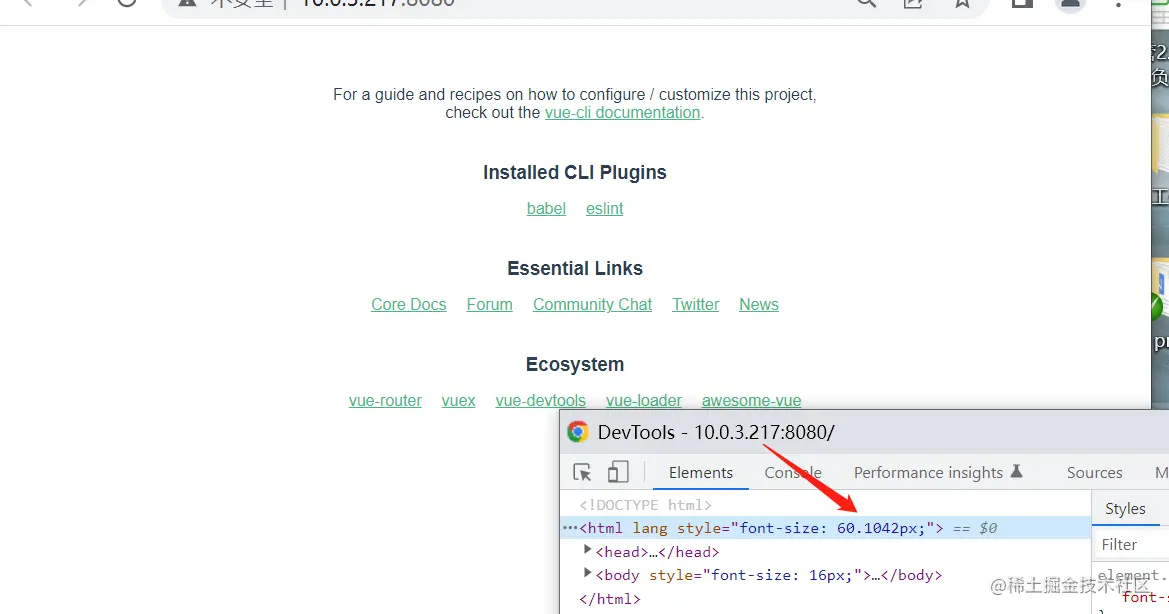Switch to the Console tab

pyautogui.click(x=793, y=472)
